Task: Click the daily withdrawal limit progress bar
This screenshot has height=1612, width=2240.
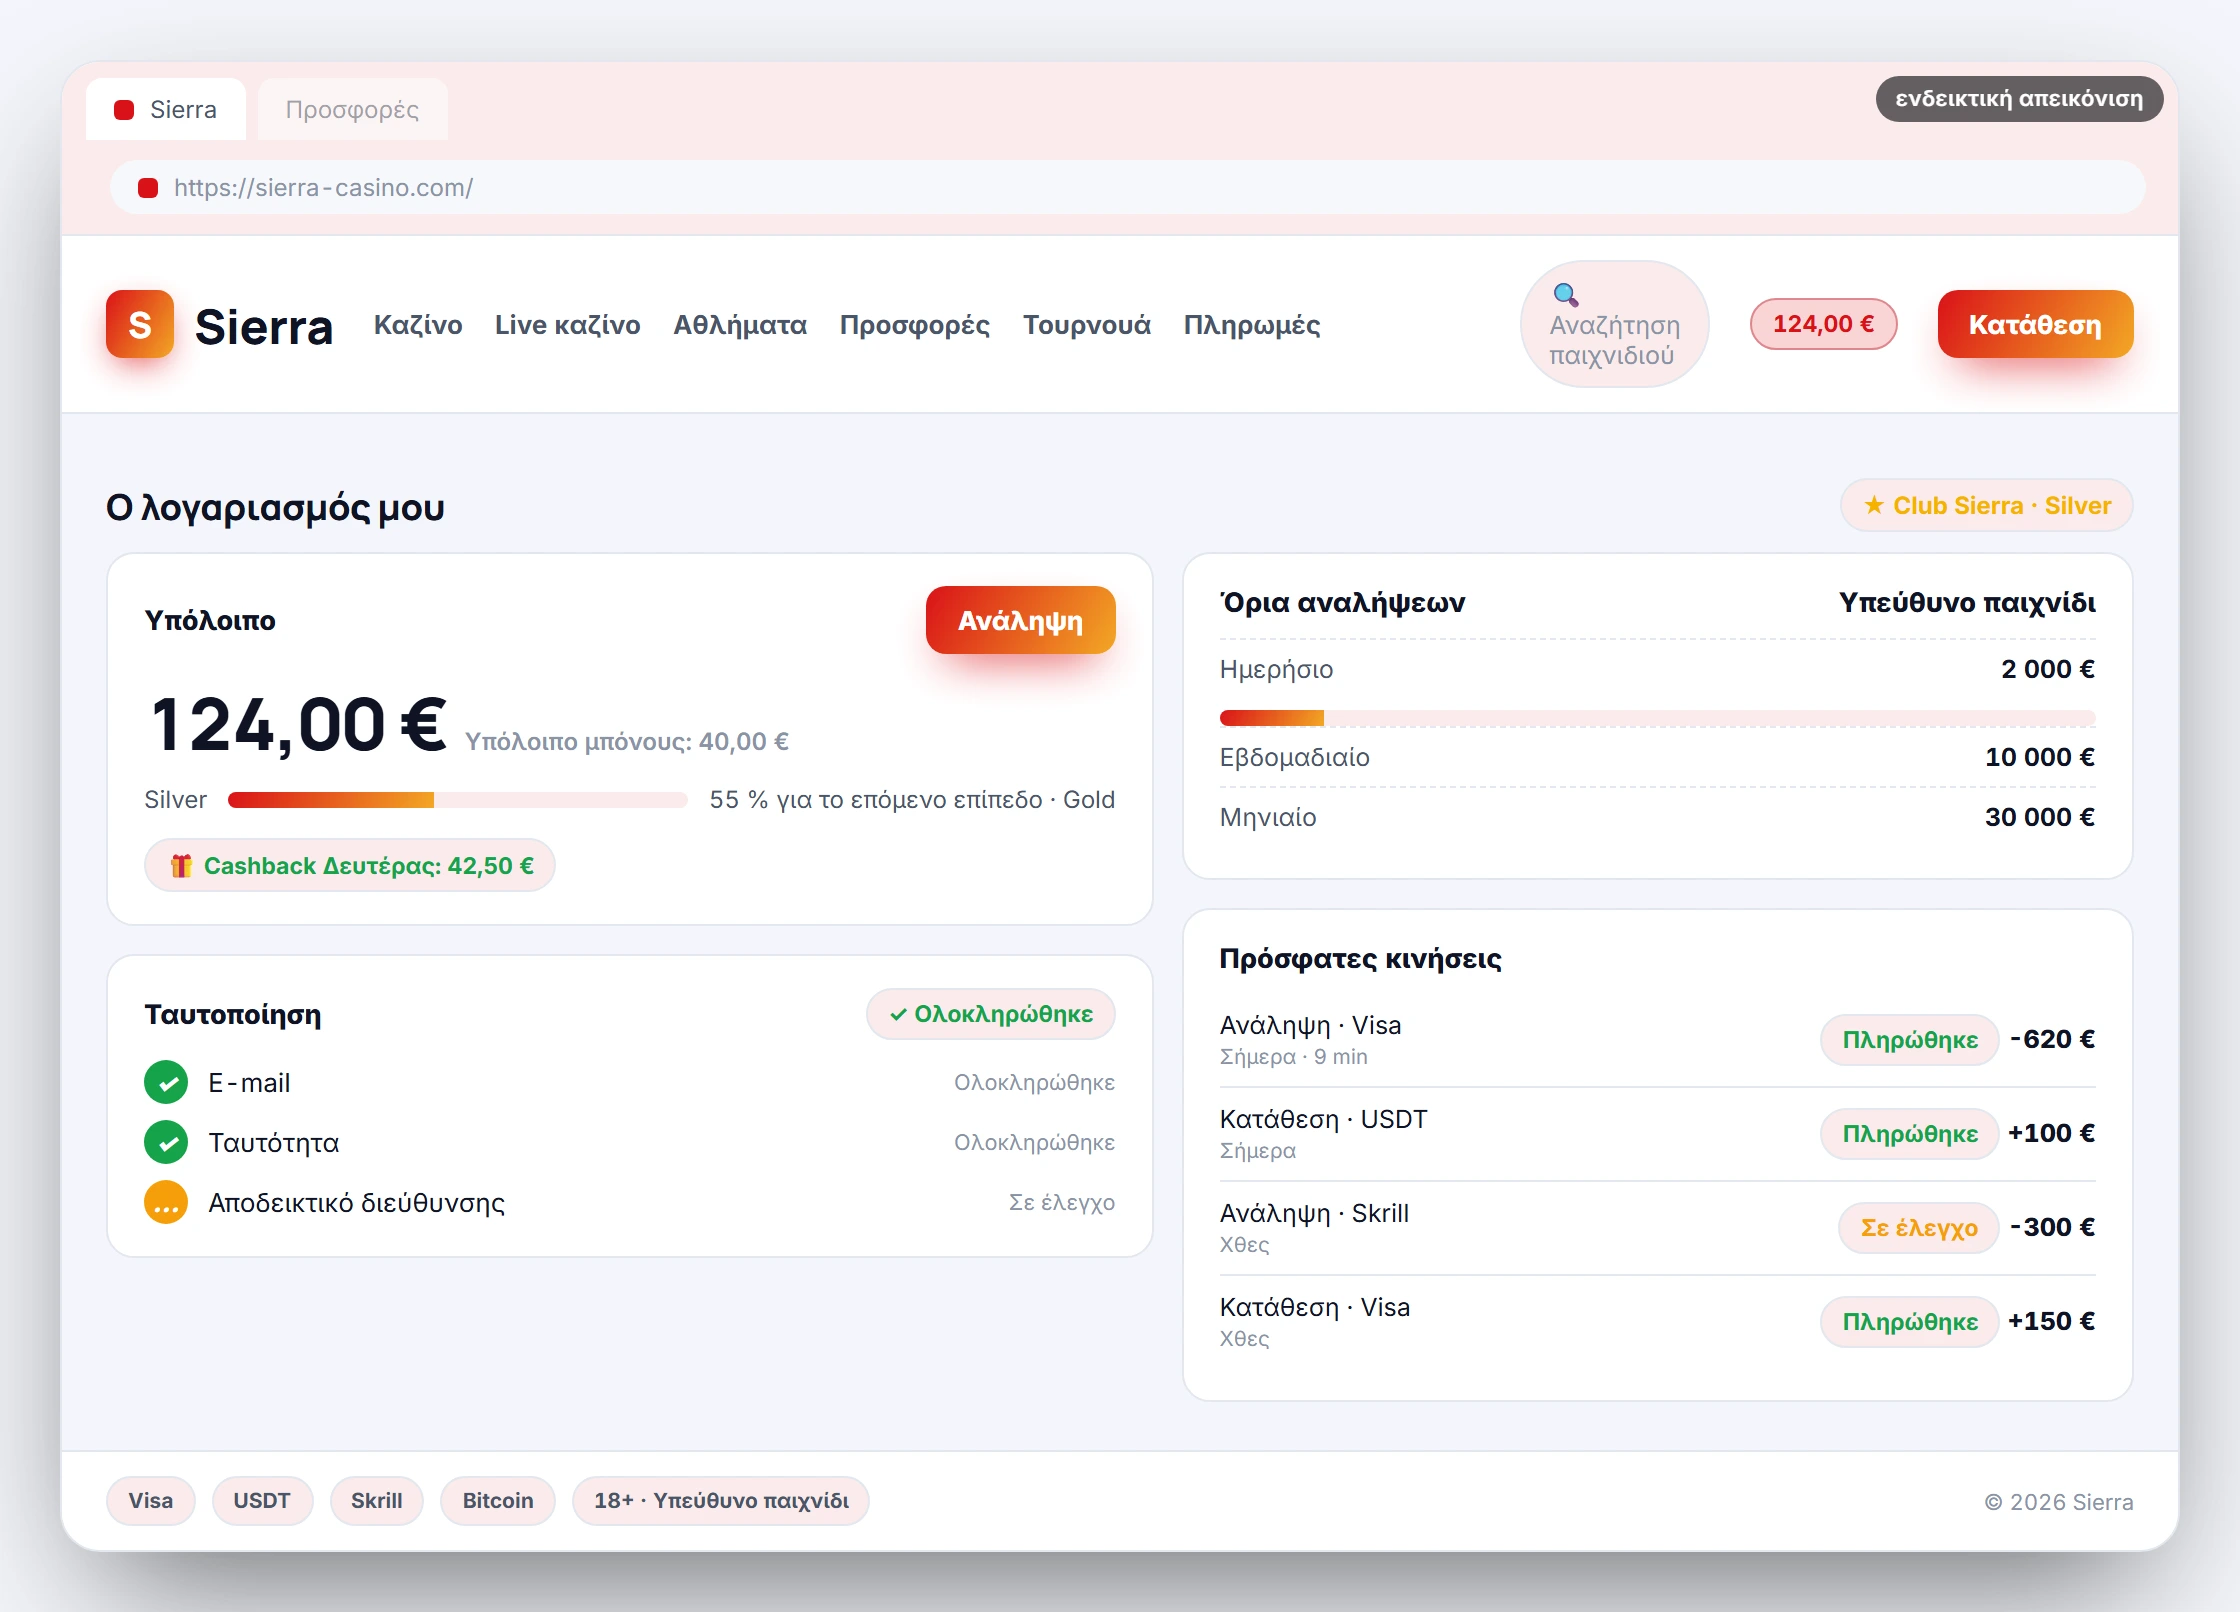Action: point(1657,718)
